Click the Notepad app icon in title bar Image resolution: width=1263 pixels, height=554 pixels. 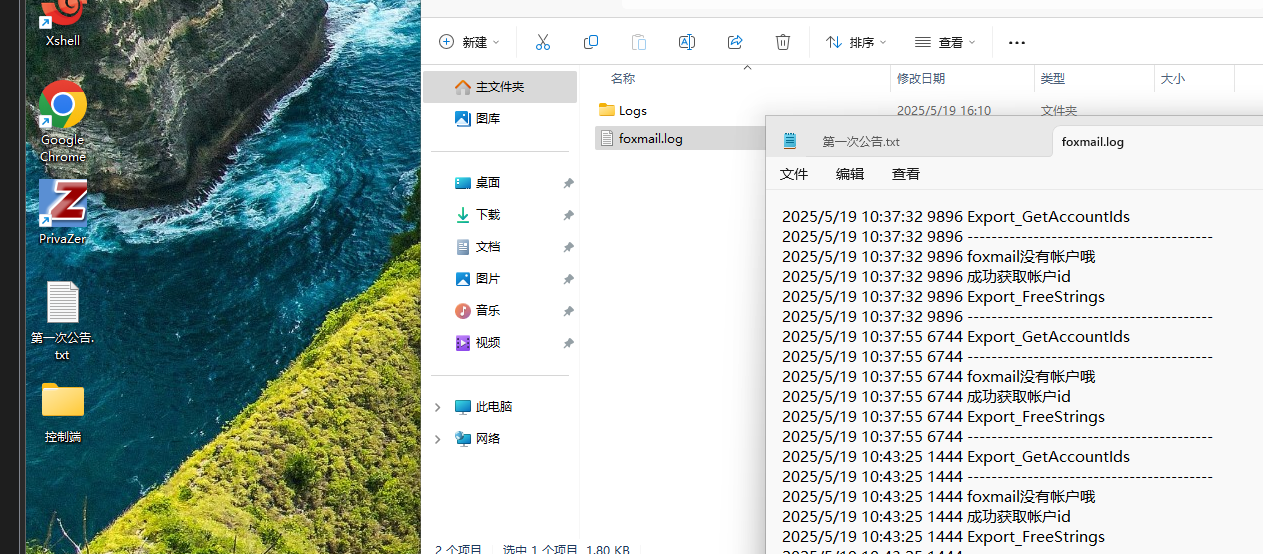click(x=790, y=141)
